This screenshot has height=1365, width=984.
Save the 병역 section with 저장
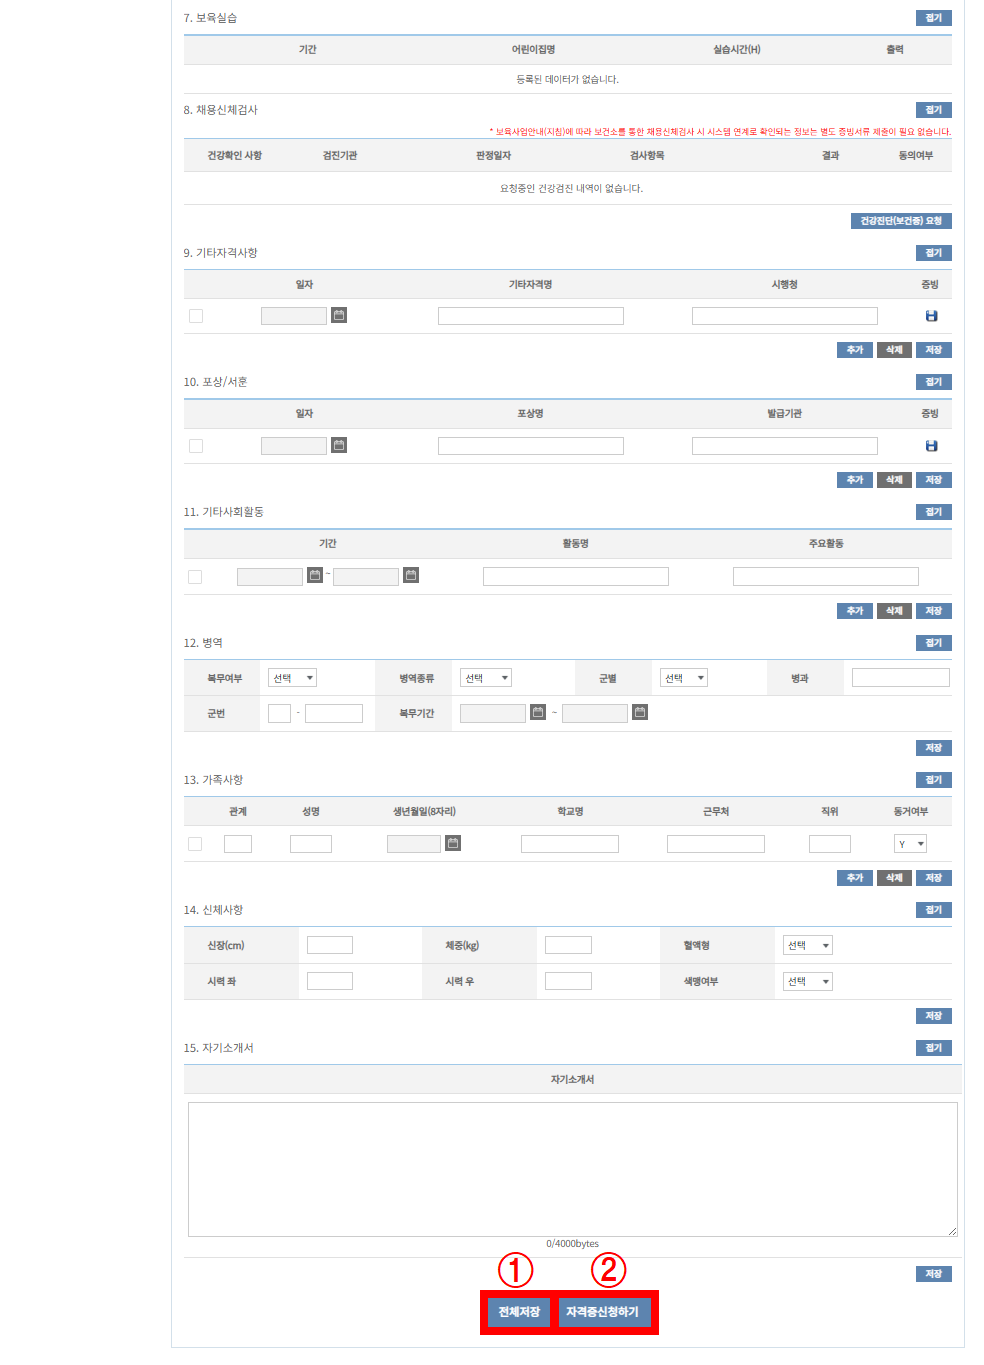(x=934, y=748)
